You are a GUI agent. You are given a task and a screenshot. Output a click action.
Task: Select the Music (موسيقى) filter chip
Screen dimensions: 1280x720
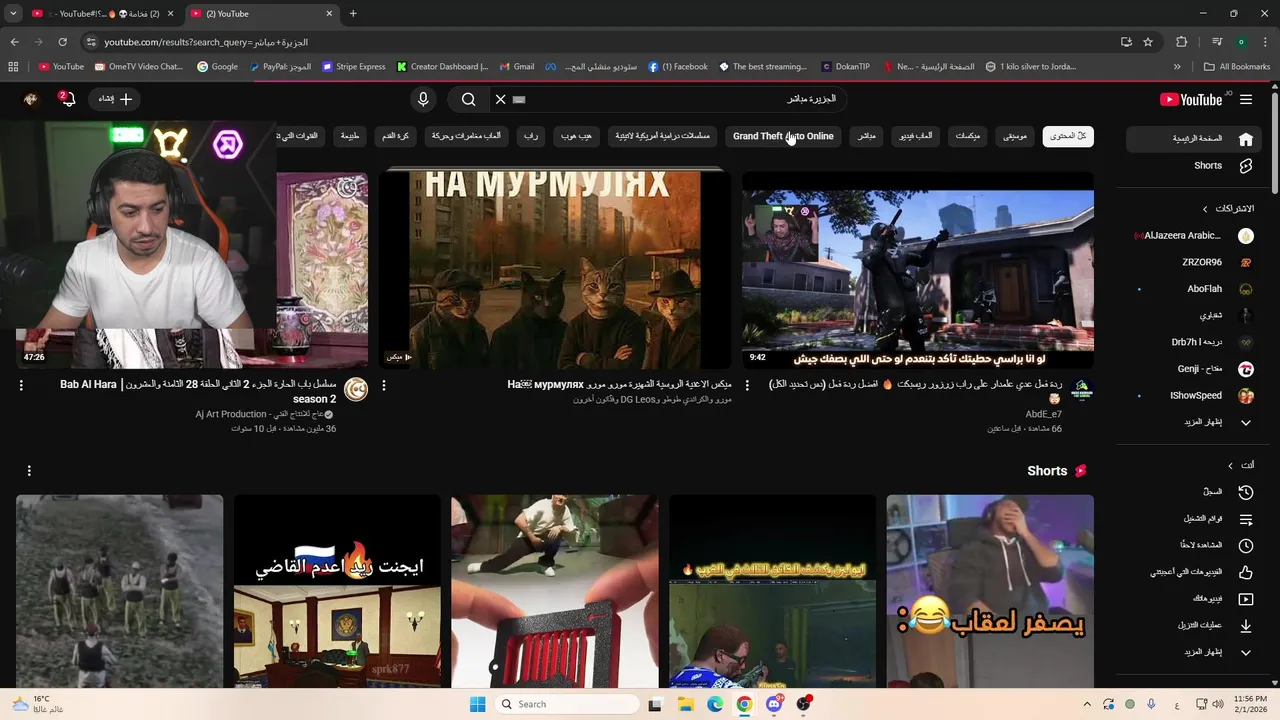pyautogui.click(x=1016, y=136)
